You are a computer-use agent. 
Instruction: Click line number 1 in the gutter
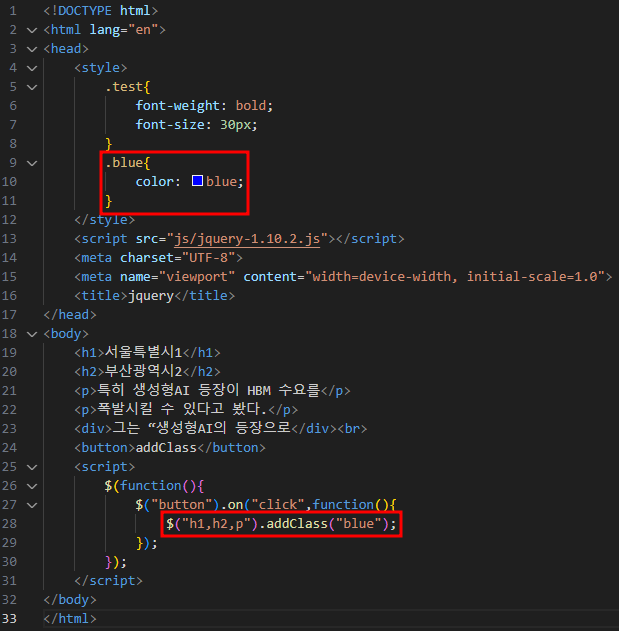coord(13,10)
